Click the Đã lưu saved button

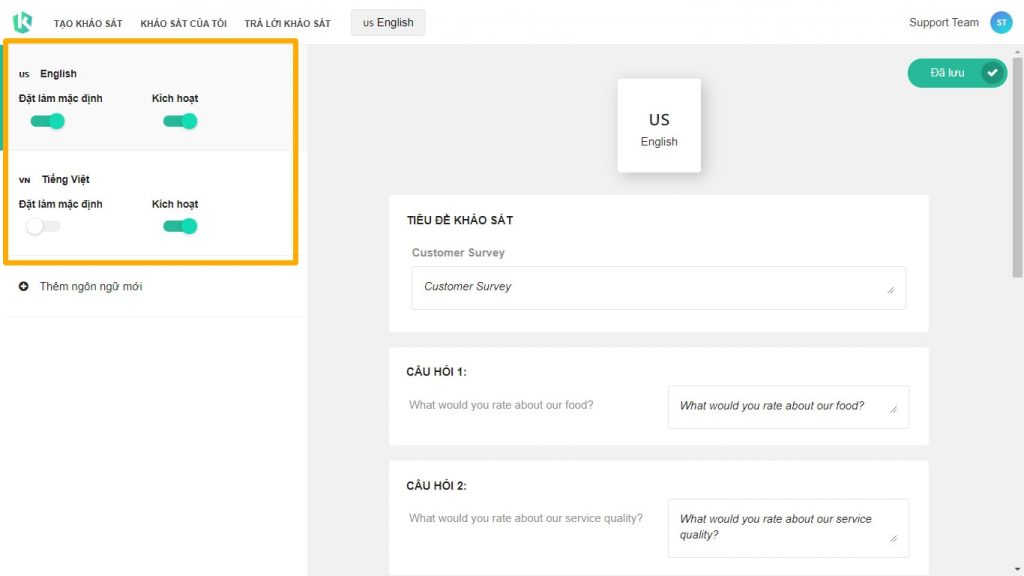coord(957,72)
